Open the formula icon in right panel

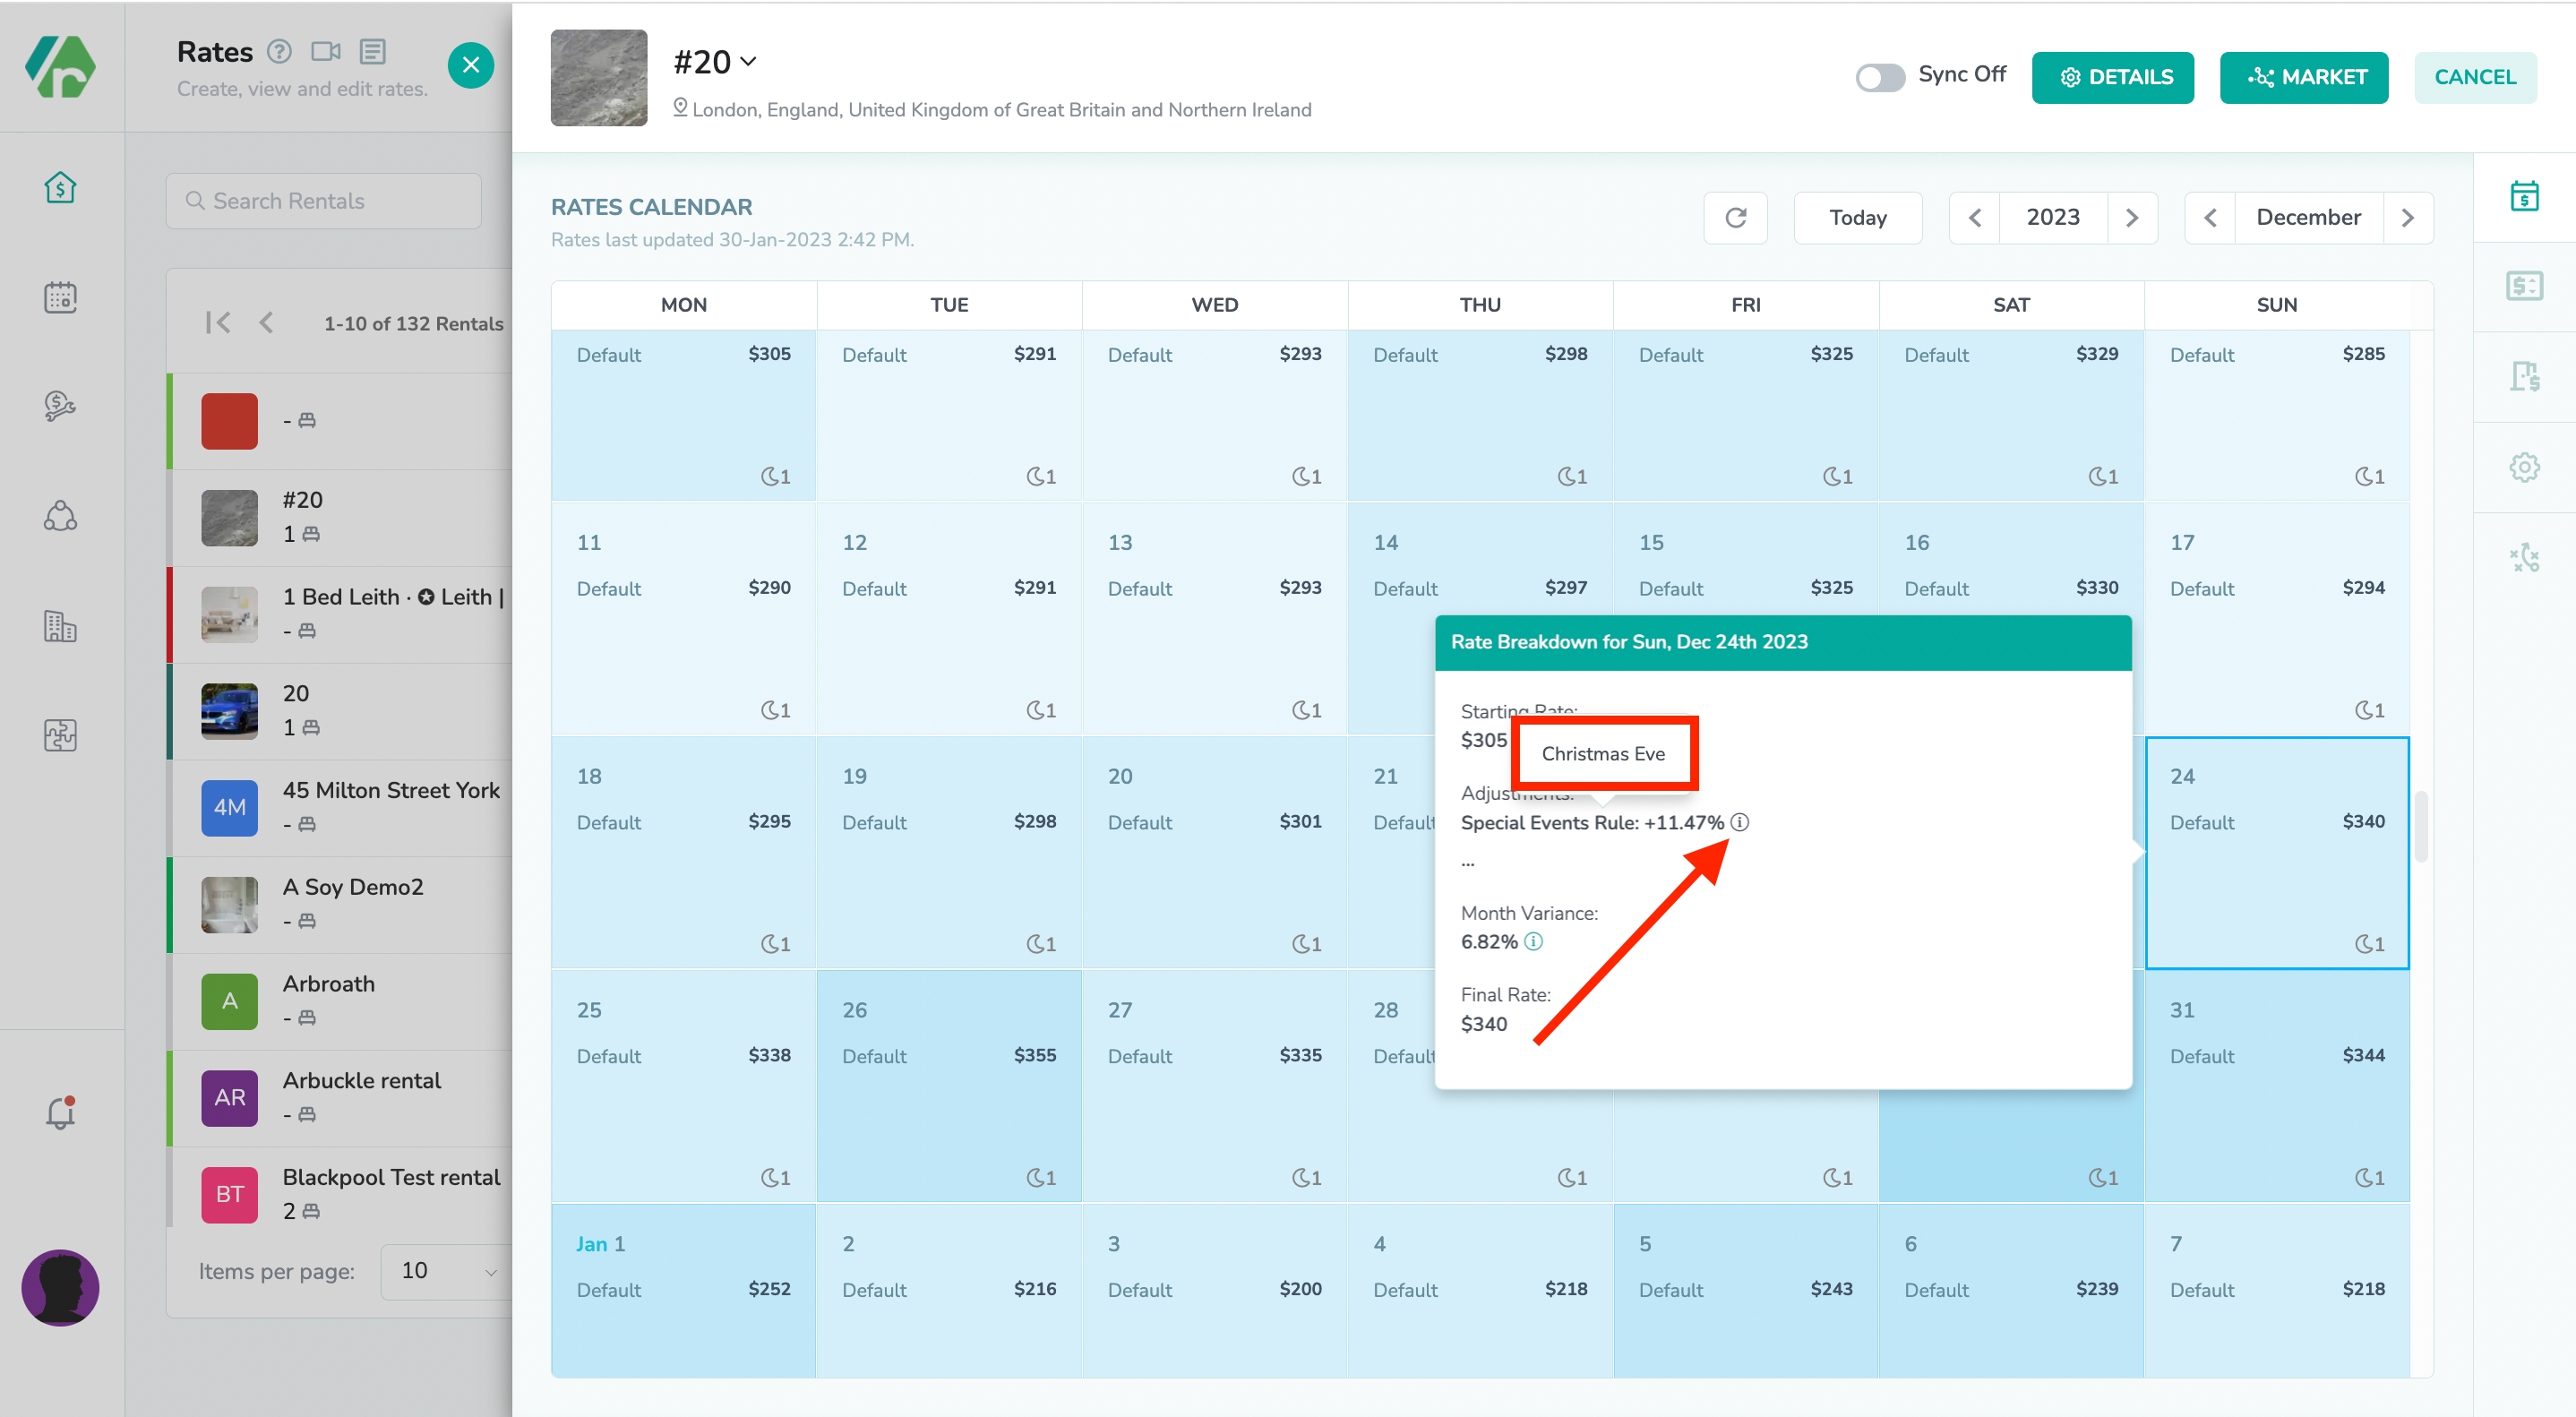pyautogui.click(x=2524, y=557)
